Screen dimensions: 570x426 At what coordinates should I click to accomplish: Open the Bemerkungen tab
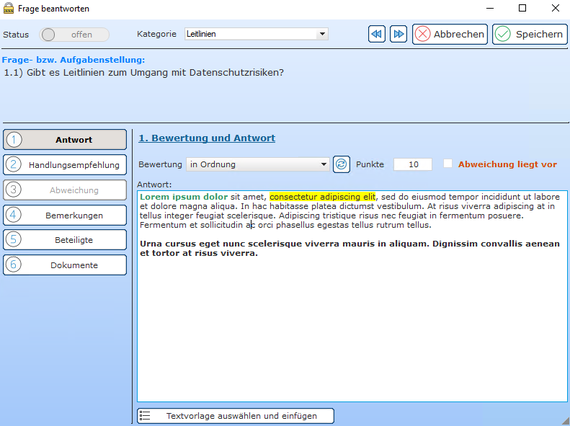pyautogui.click(x=65, y=215)
